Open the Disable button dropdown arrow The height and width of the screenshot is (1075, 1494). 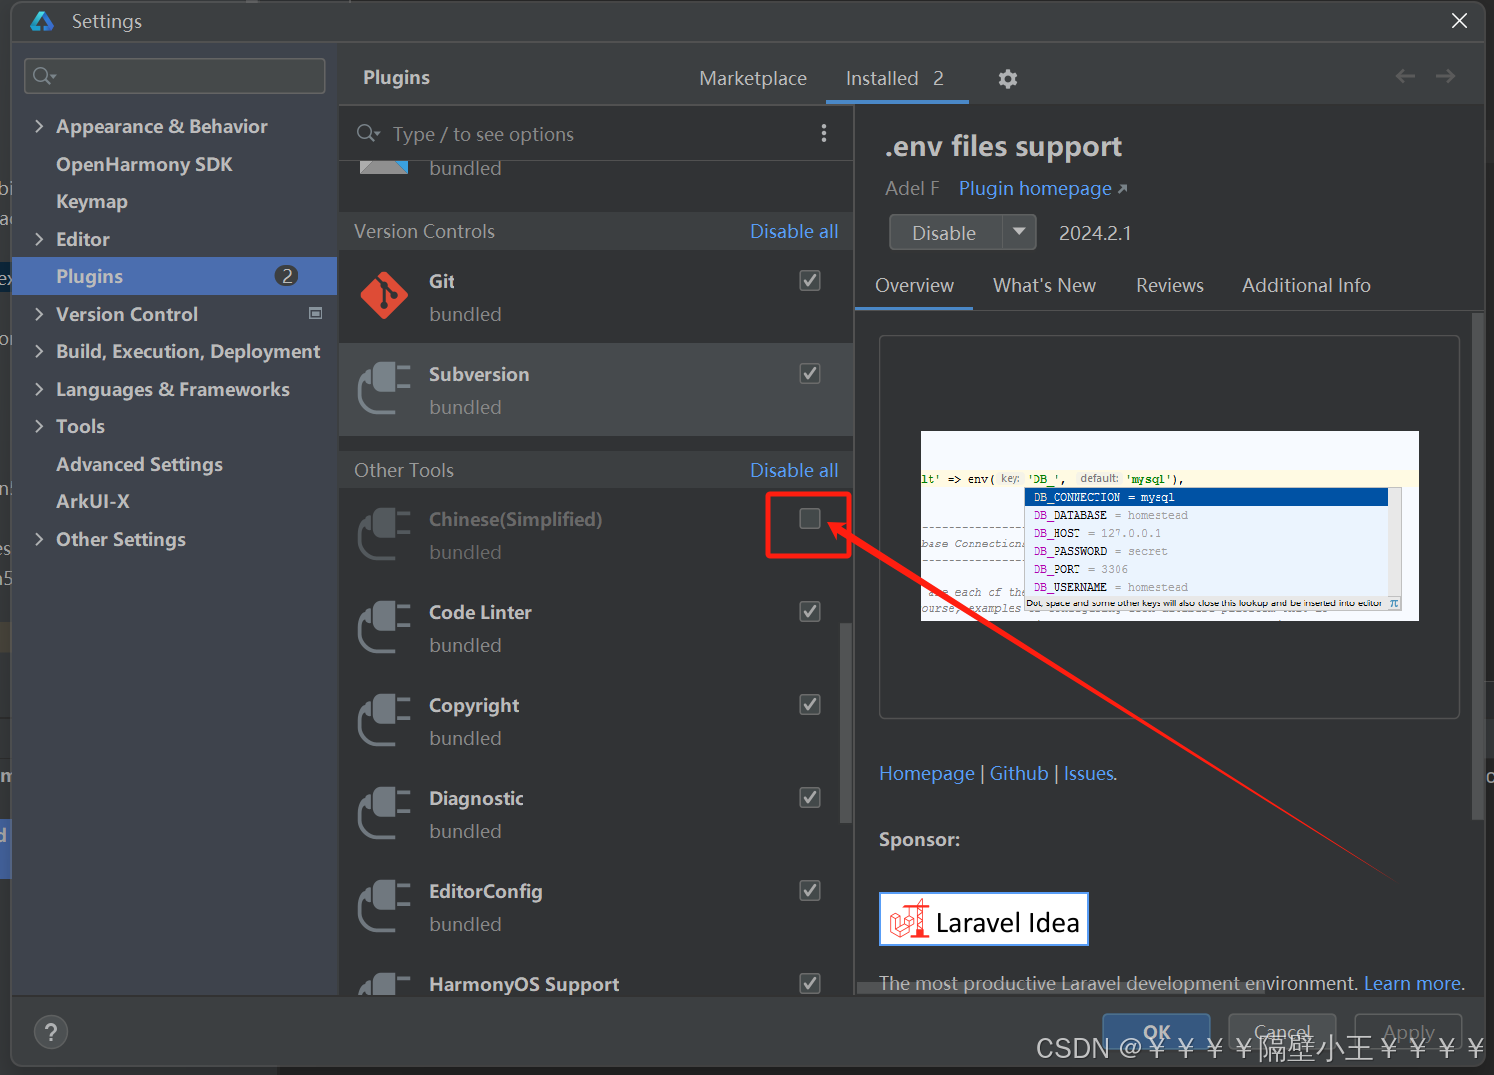[x=1019, y=232]
